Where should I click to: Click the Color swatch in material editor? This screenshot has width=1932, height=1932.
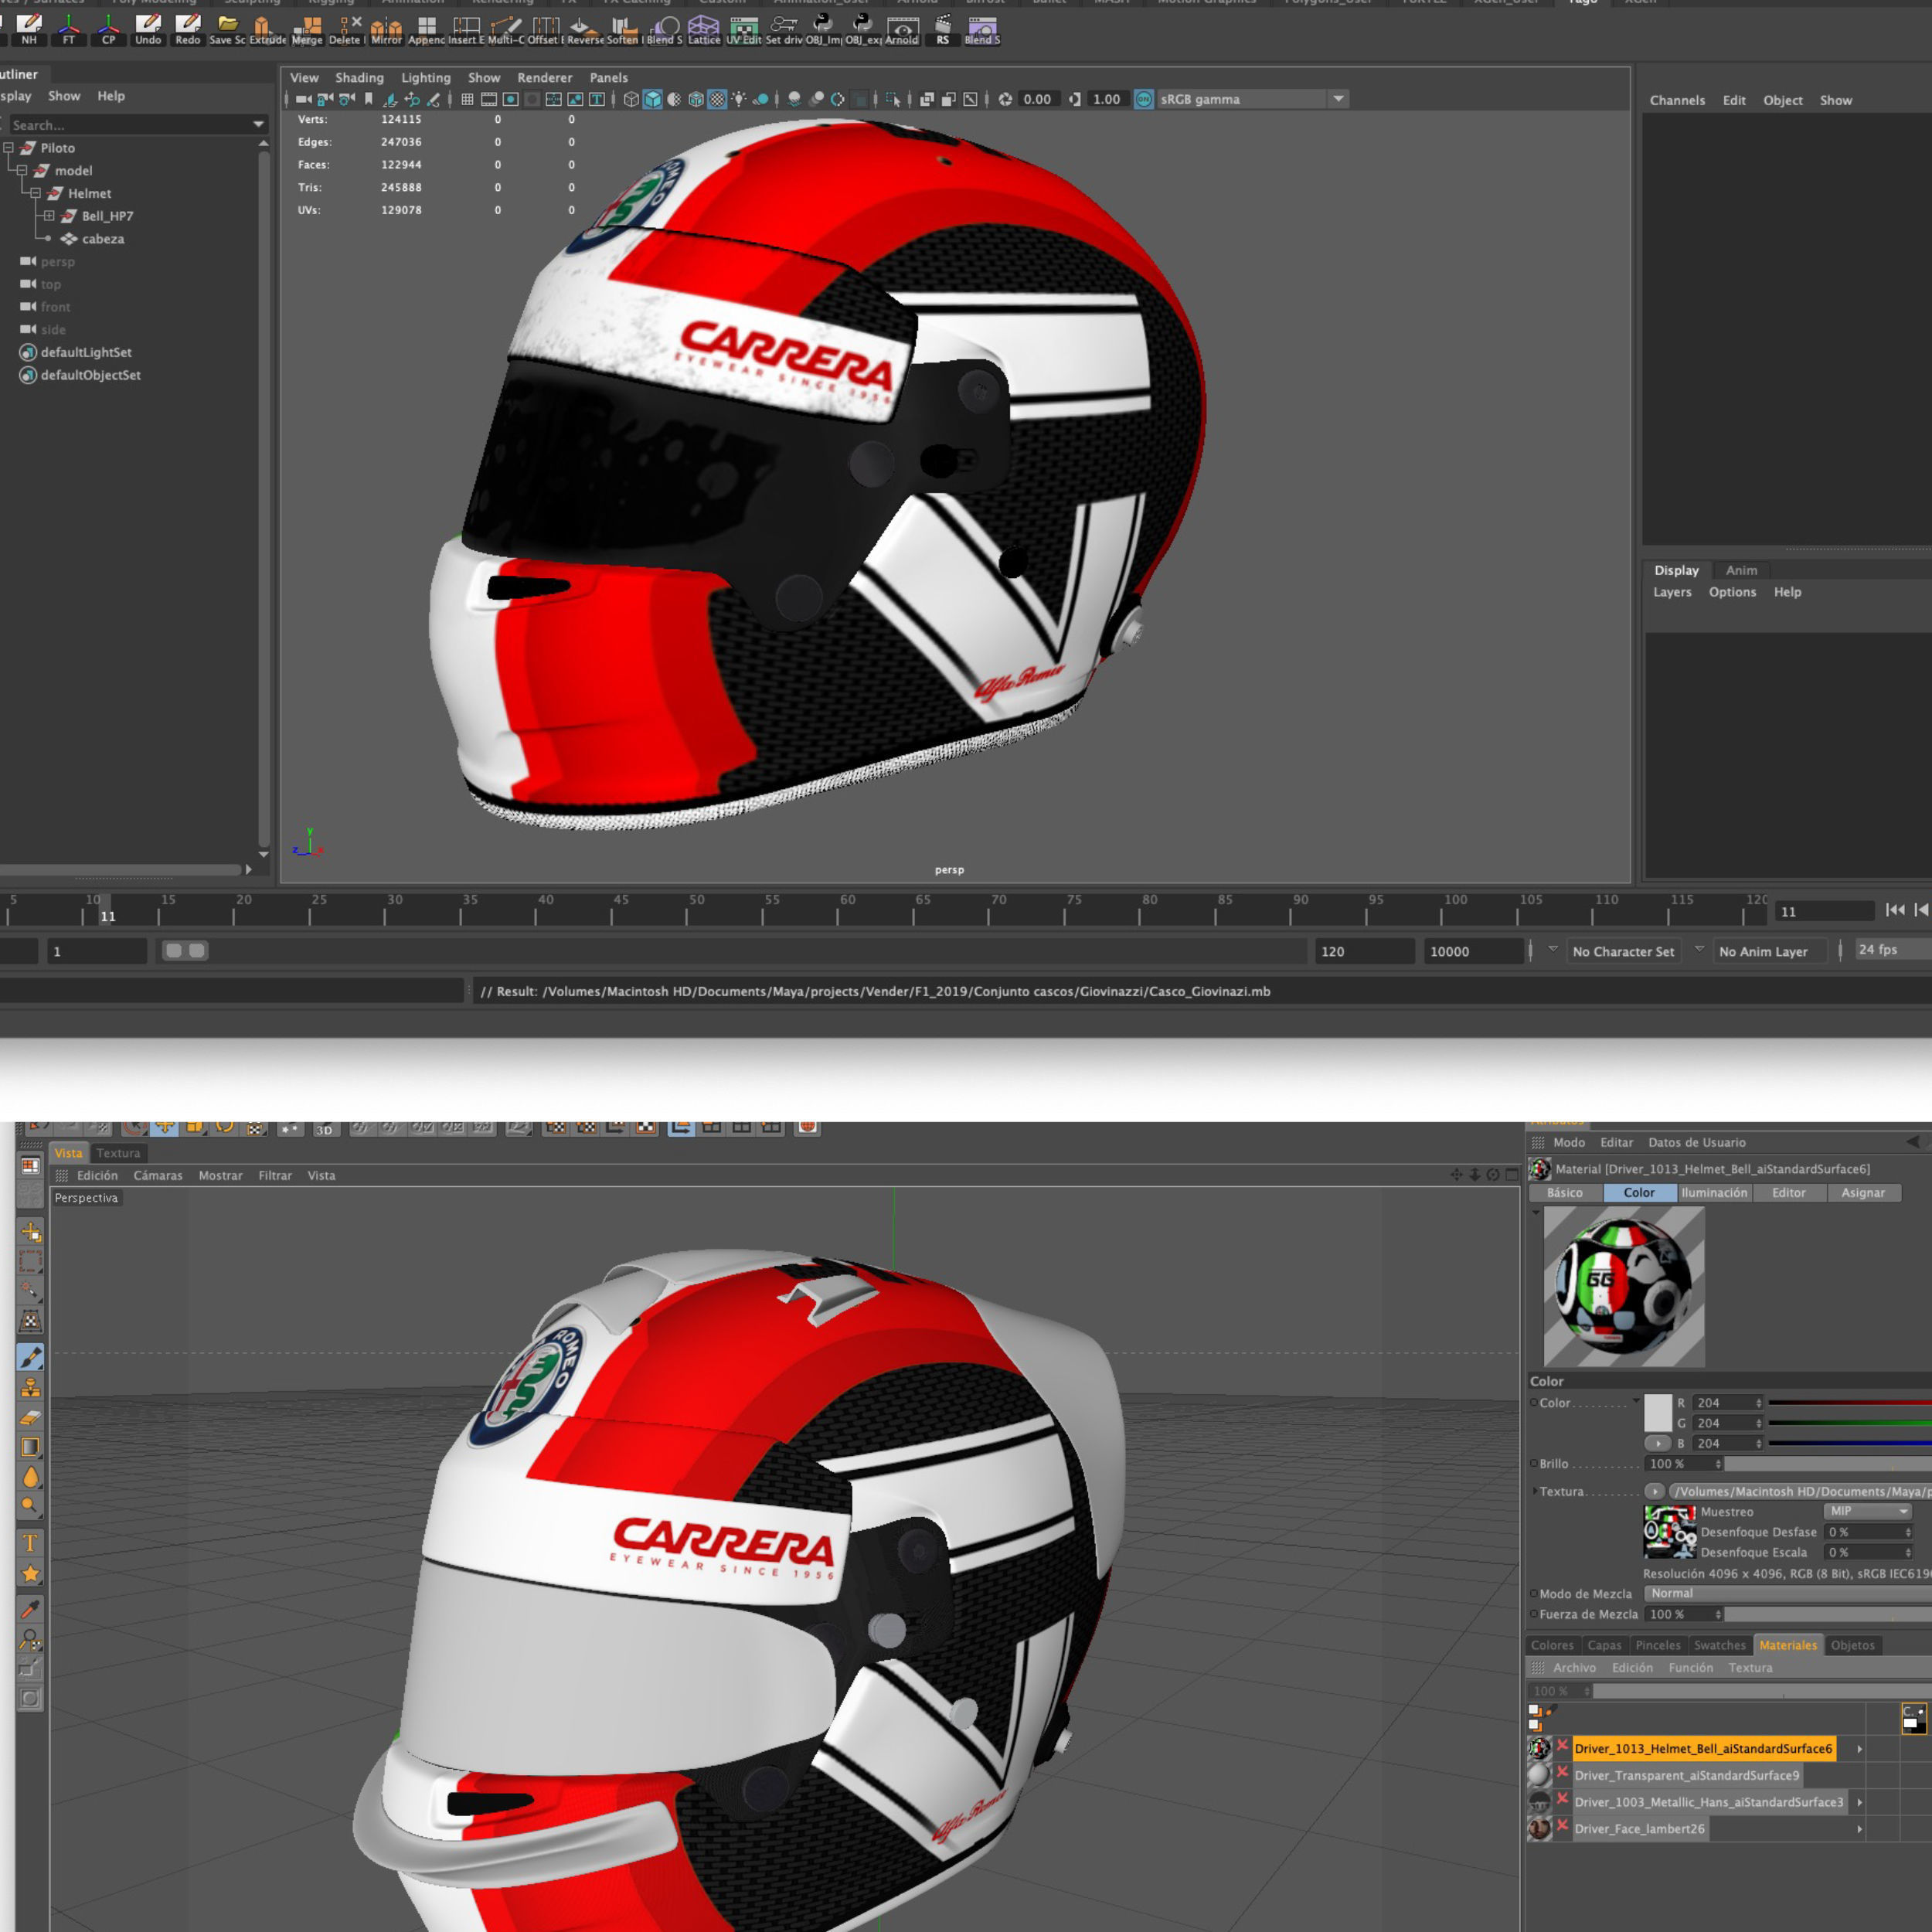(x=1658, y=1413)
